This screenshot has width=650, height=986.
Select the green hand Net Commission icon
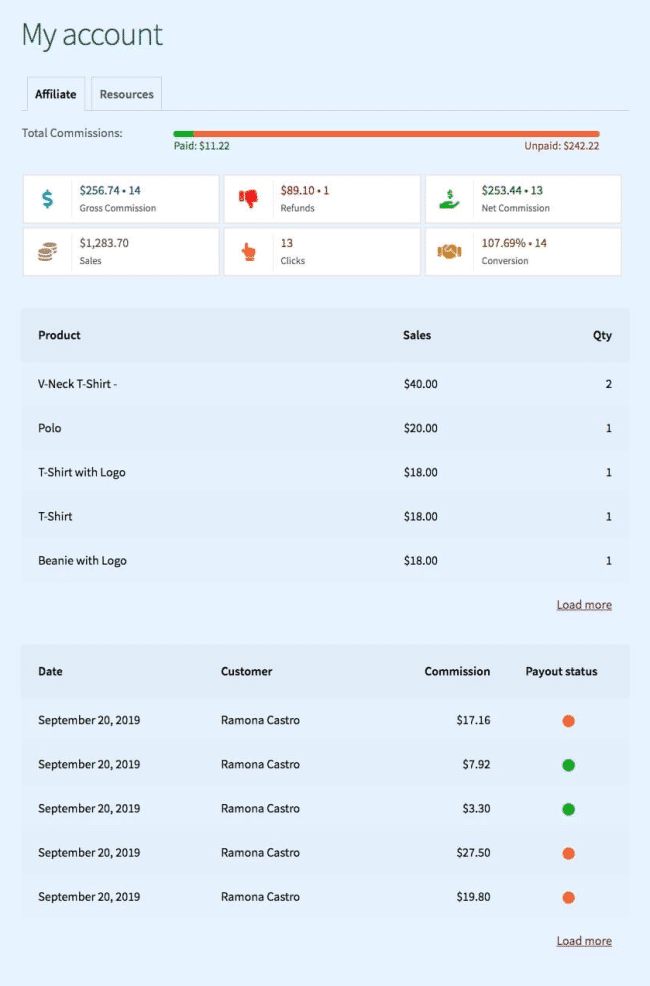click(449, 197)
